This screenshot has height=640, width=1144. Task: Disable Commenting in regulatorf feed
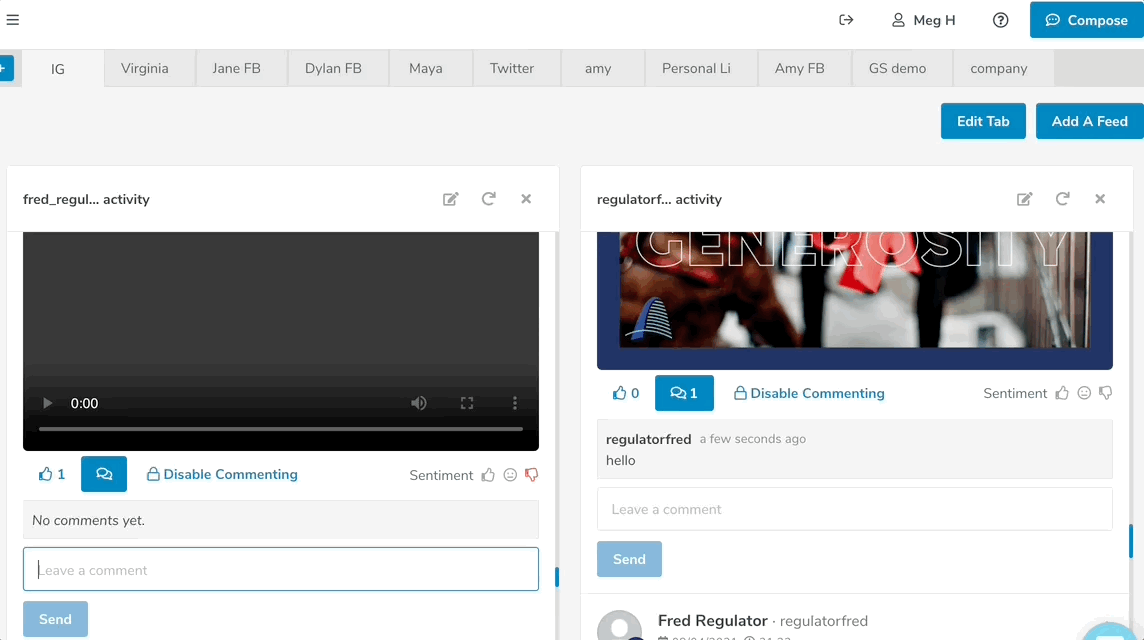point(809,393)
